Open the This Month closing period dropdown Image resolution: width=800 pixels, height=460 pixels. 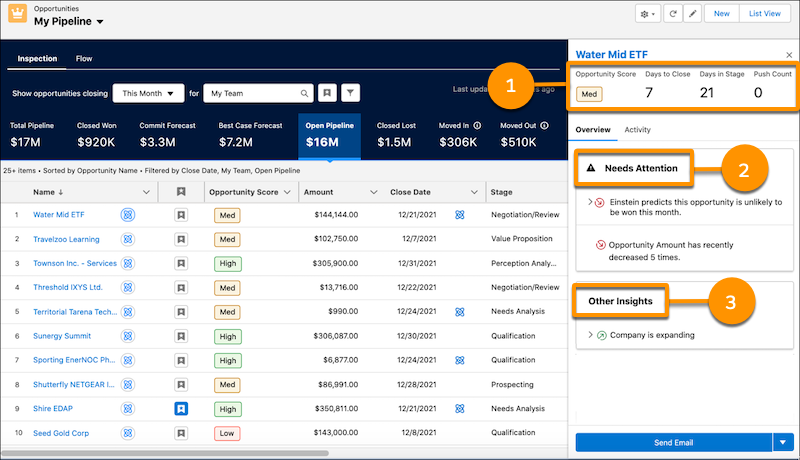tap(149, 93)
